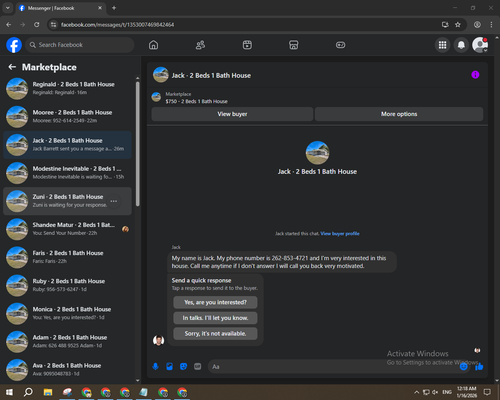Open Ruby 2 Beds 1 Bath conversation
The image size is (500, 400).
68,285
